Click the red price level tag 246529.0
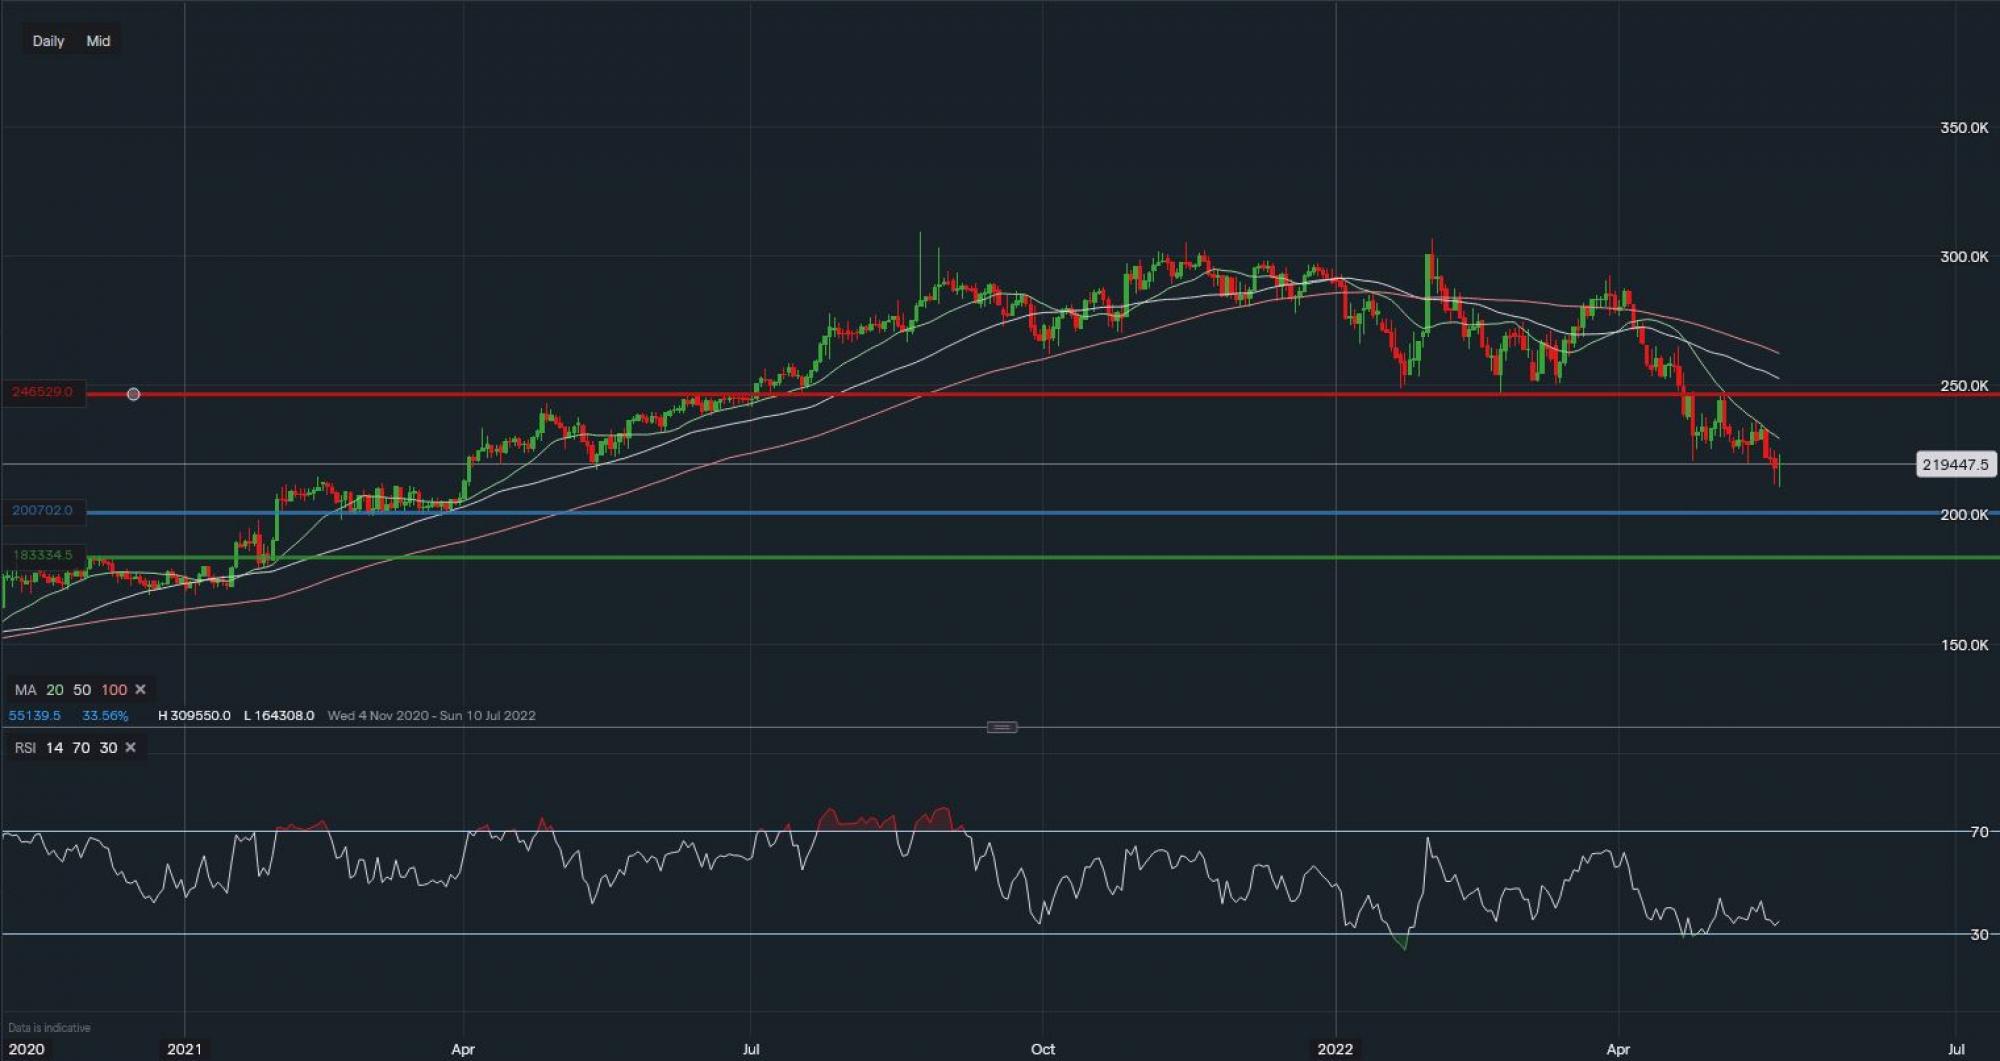The height and width of the screenshot is (1061, 2000). [x=42, y=393]
